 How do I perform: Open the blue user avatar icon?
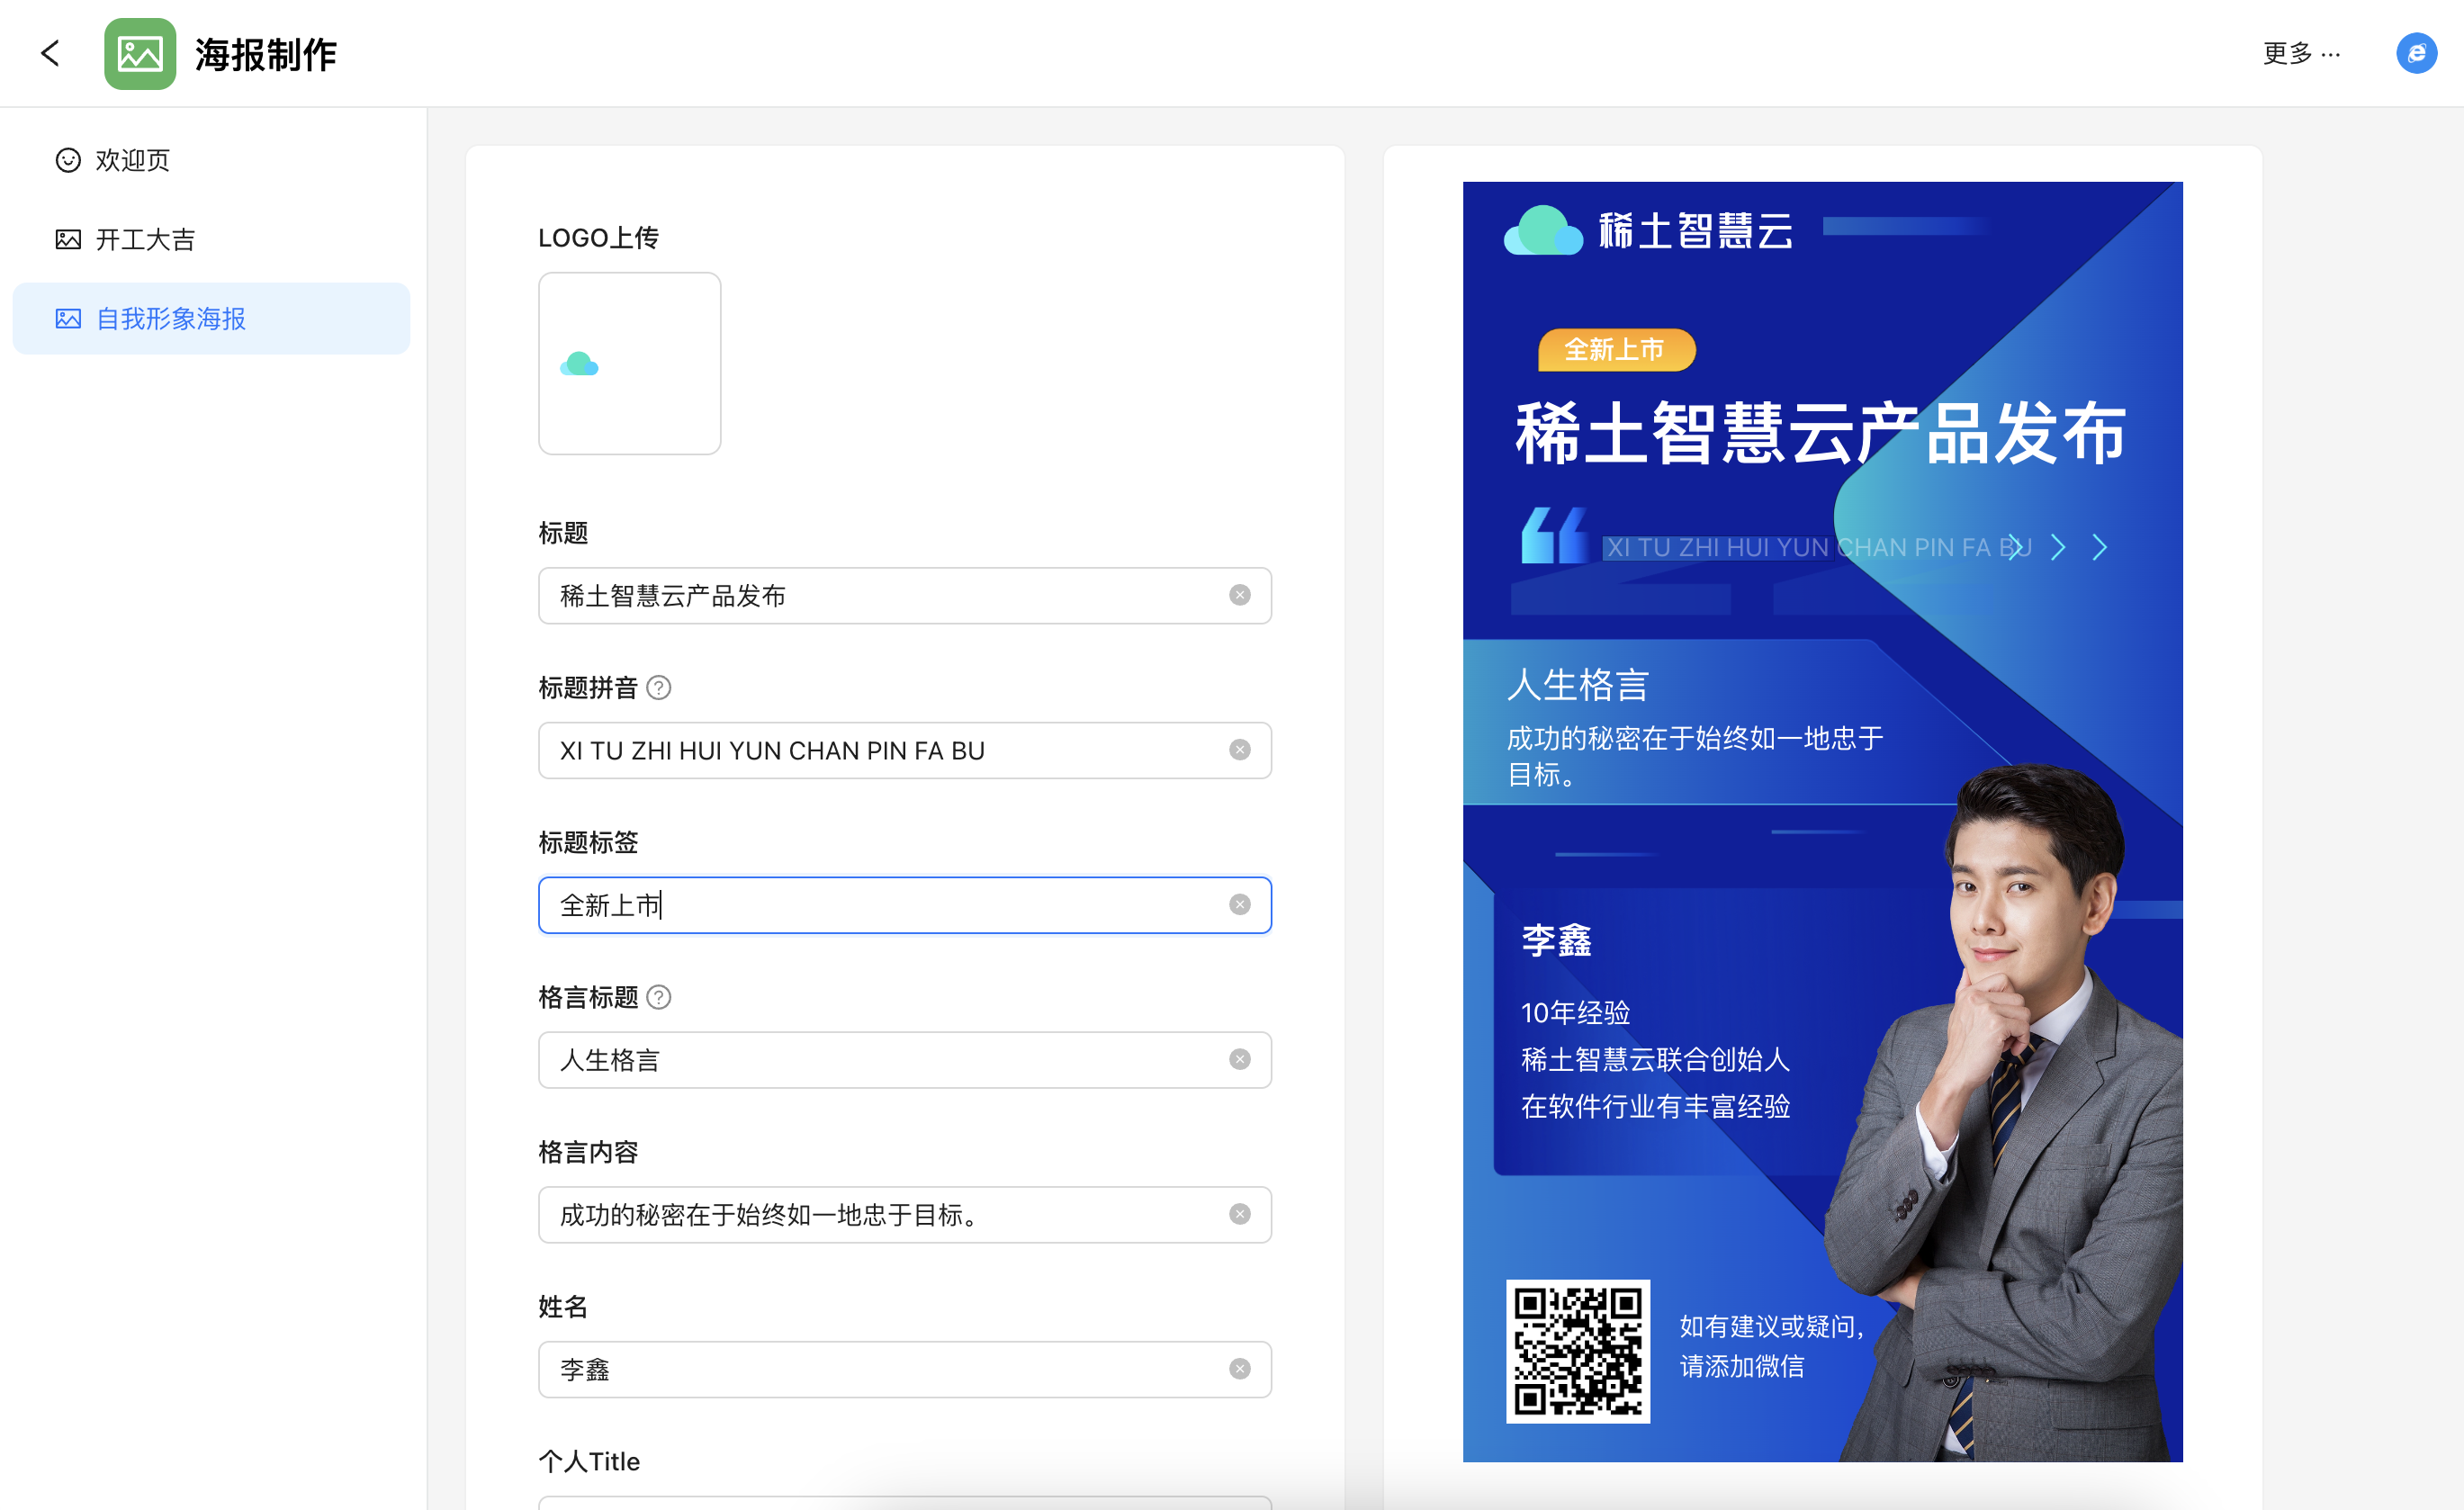2415,53
